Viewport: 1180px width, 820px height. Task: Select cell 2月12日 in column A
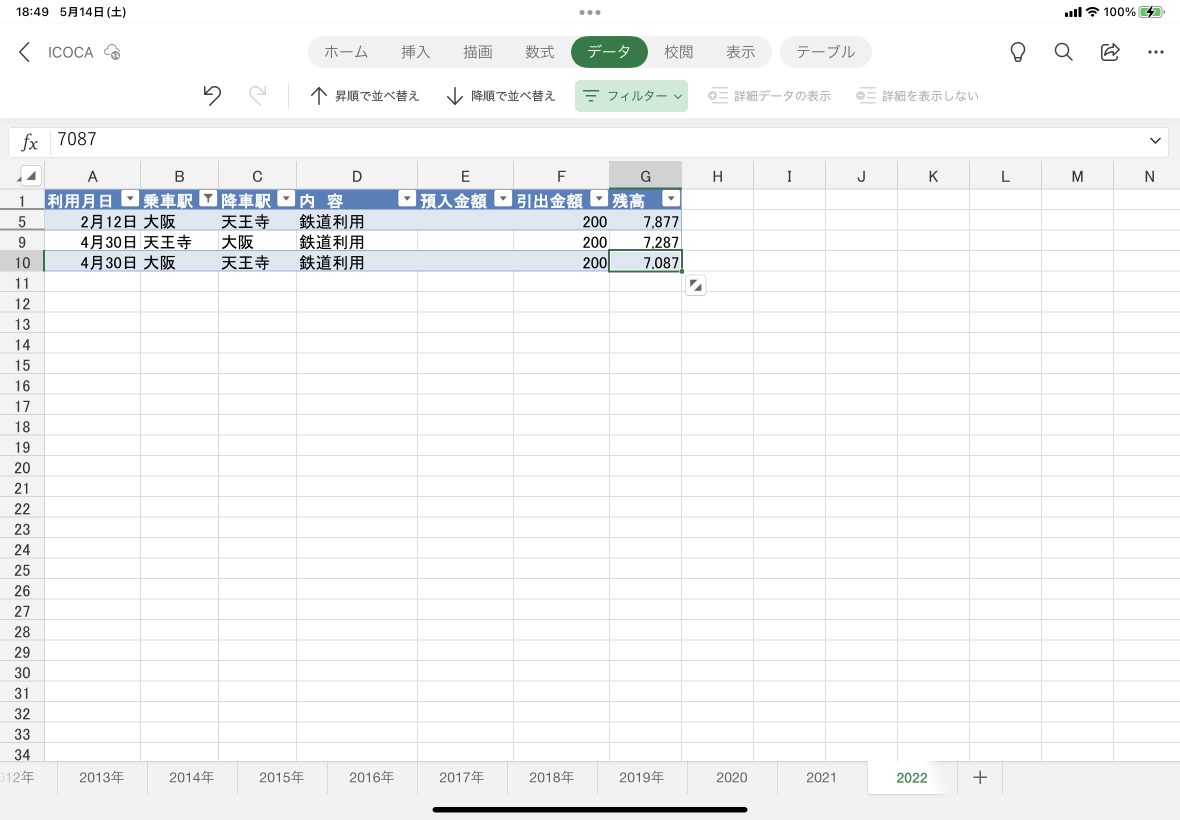[x=93, y=221]
